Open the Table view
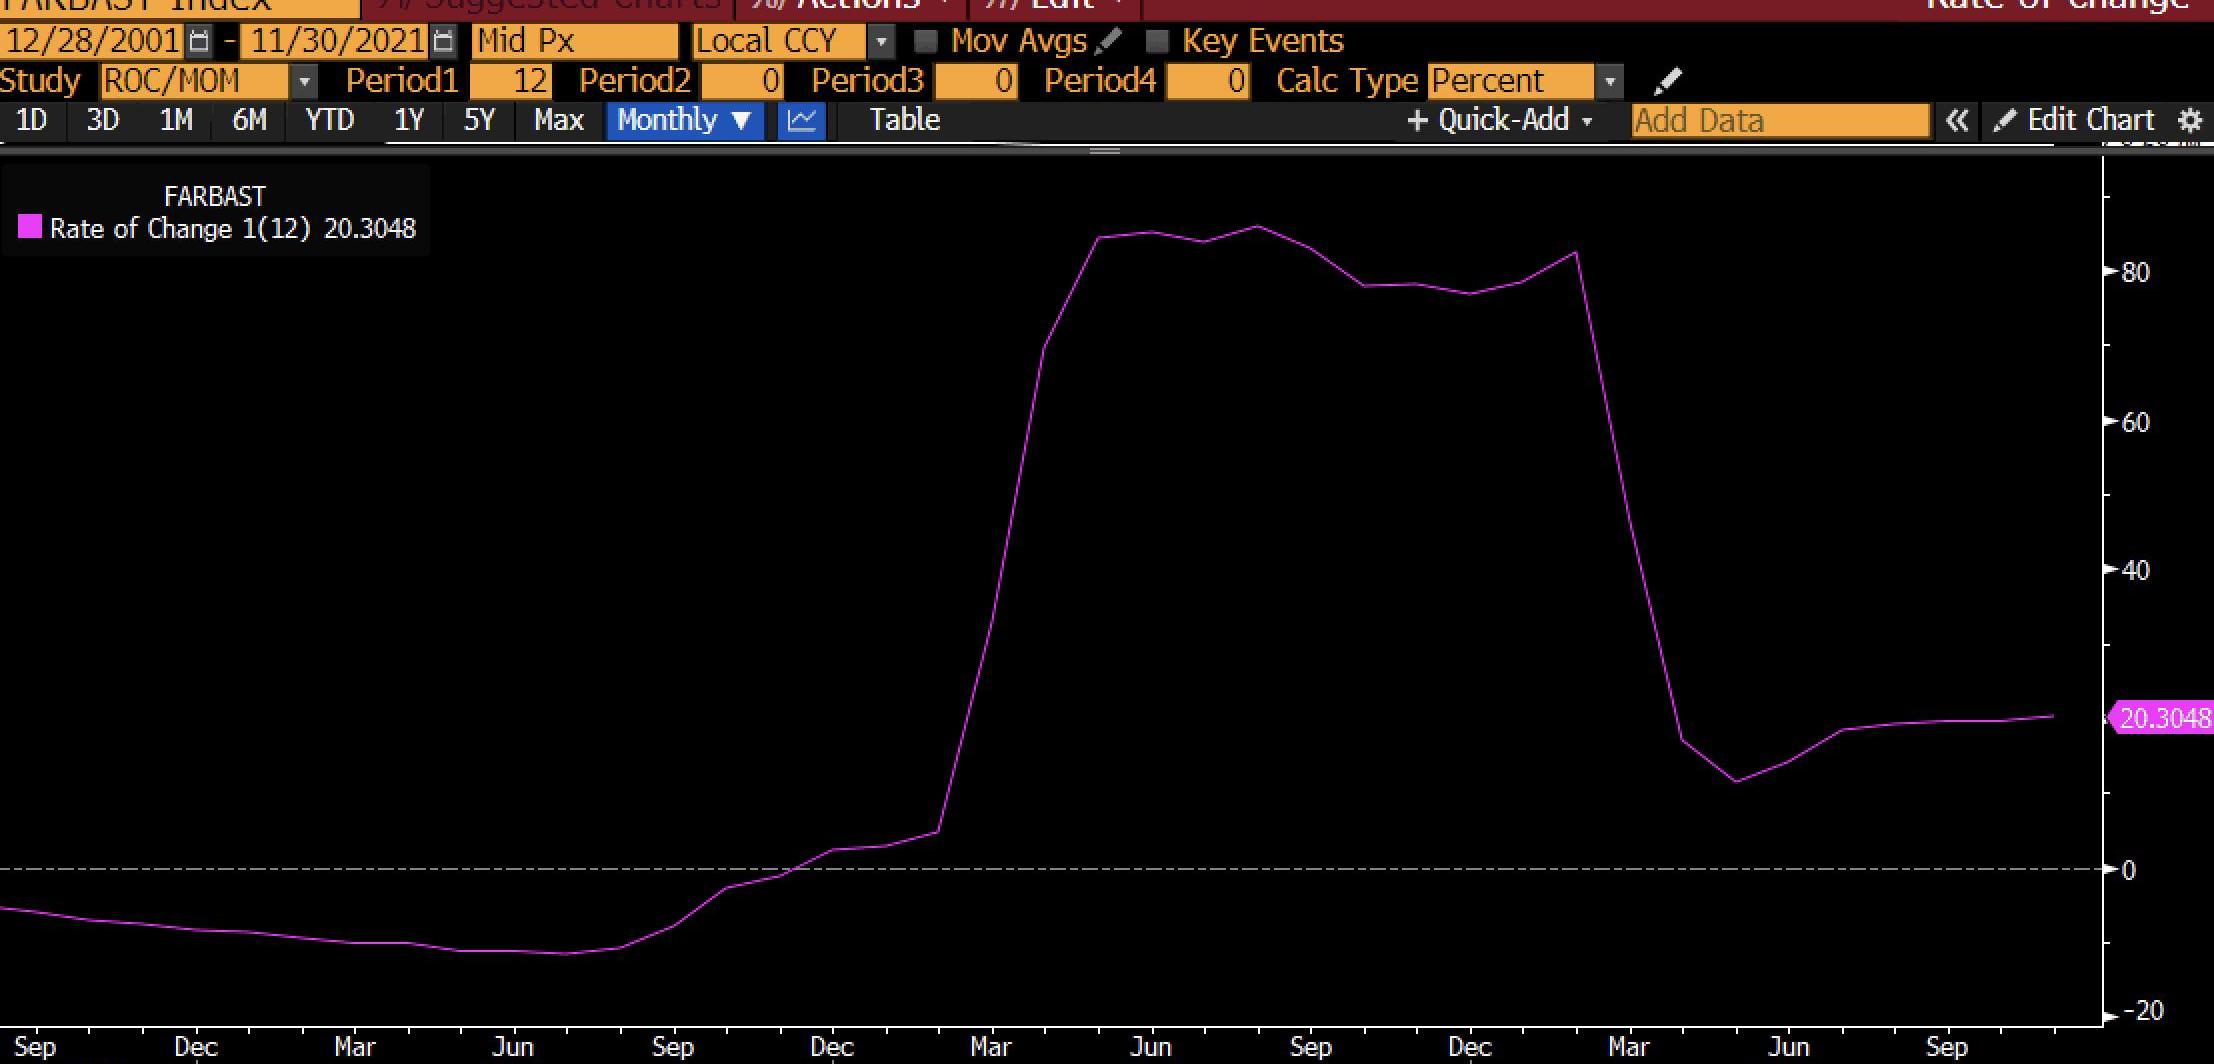 pyautogui.click(x=904, y=121)
